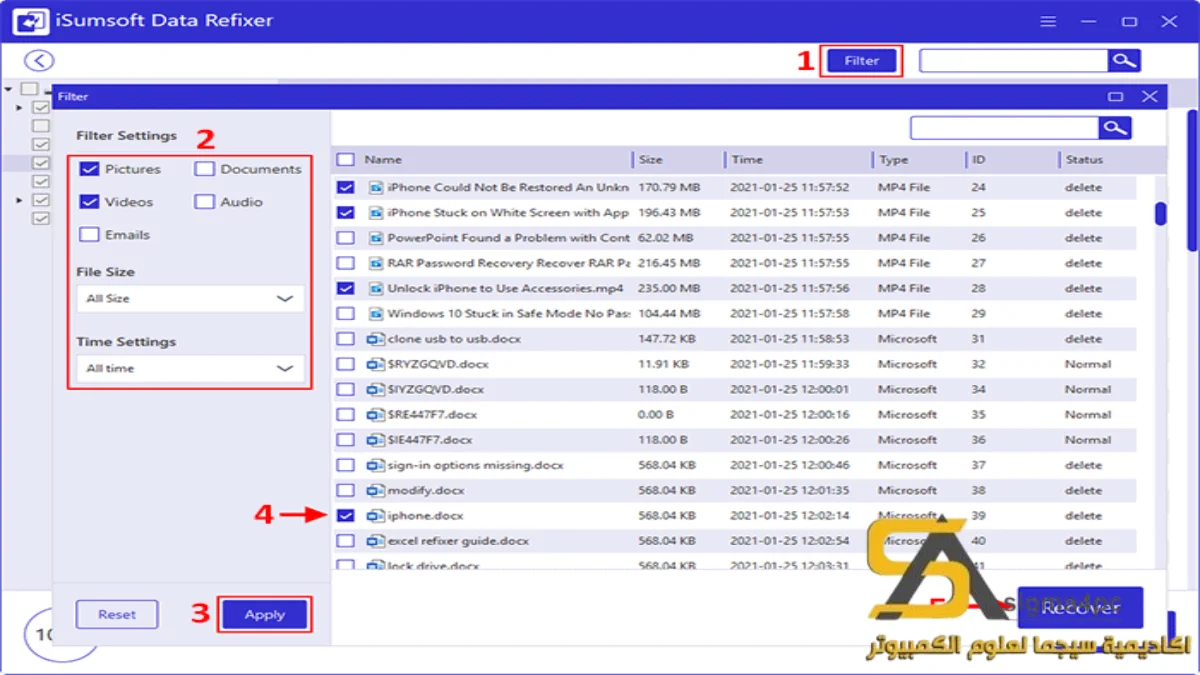Click docx icon of clone usb to usb.docx

[376, 339]
